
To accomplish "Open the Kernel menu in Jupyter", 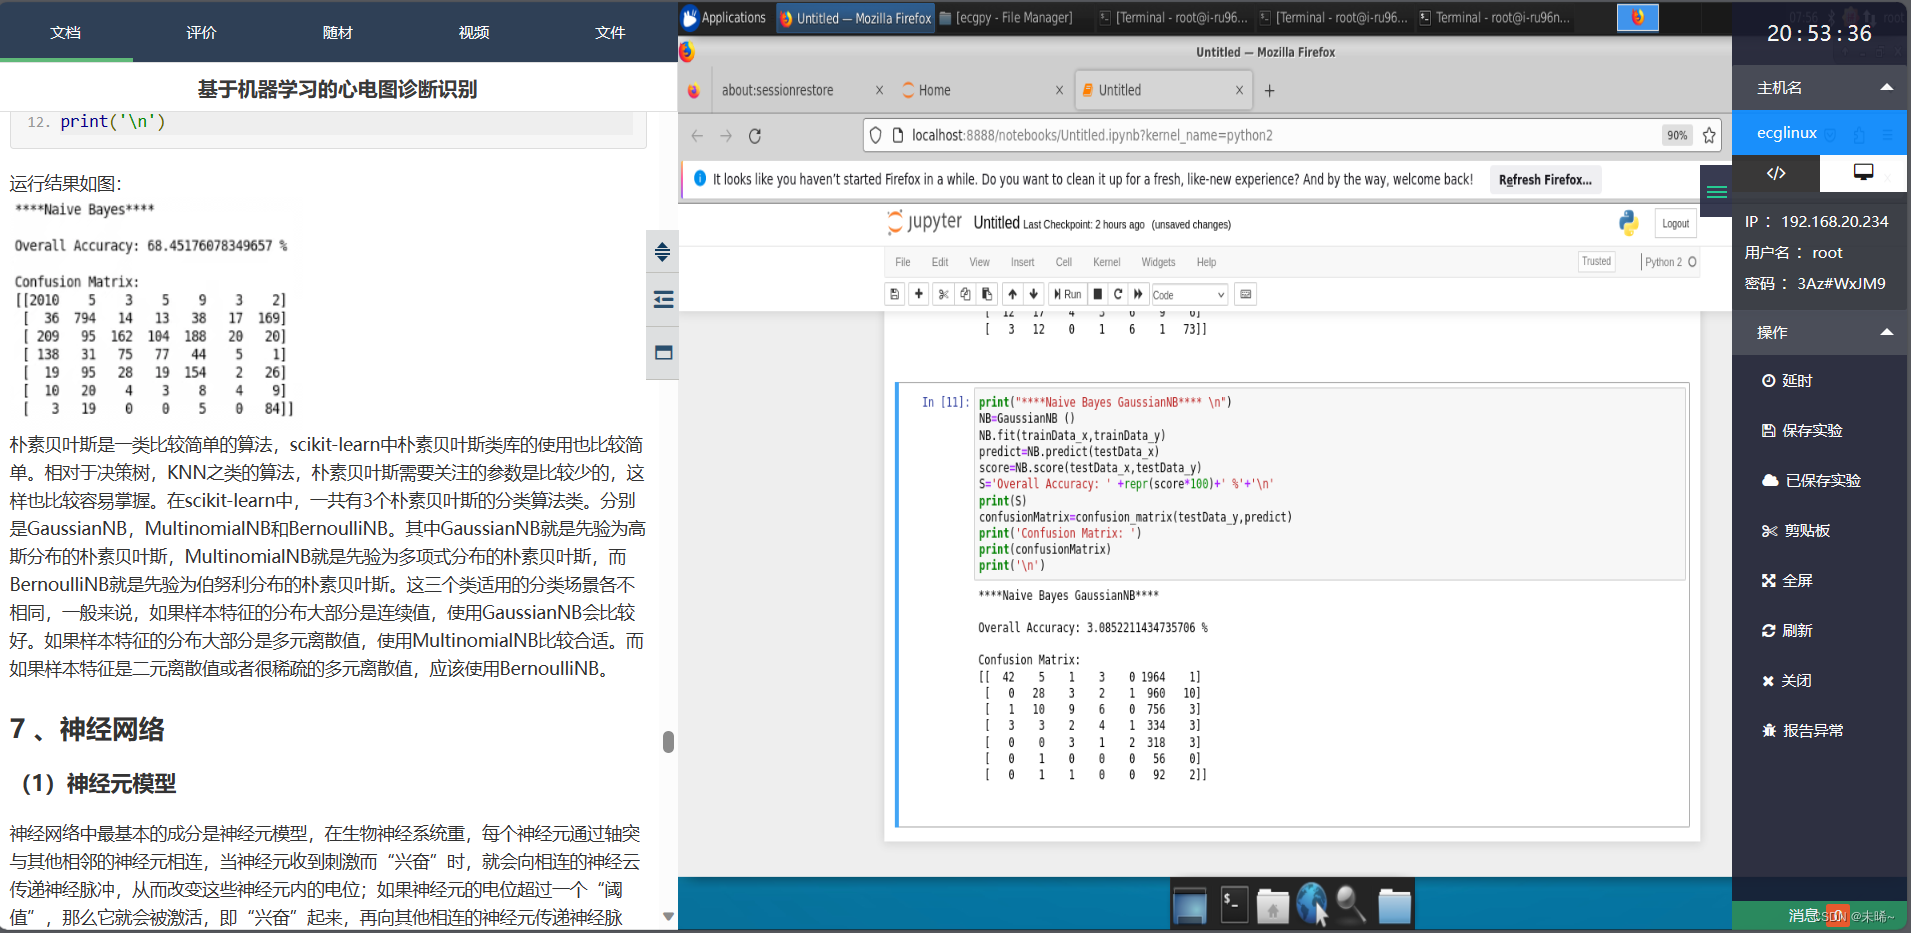I will pyautogui.click(x=1106, y=262).
